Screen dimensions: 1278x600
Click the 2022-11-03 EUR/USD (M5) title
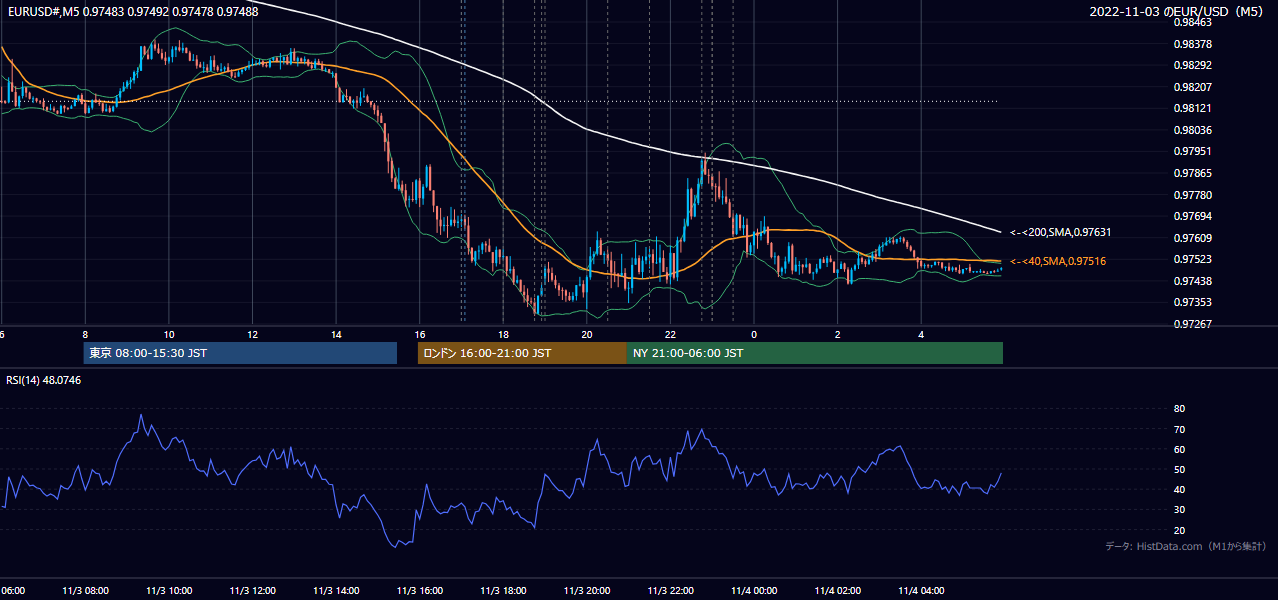(x=1177, y=11)
